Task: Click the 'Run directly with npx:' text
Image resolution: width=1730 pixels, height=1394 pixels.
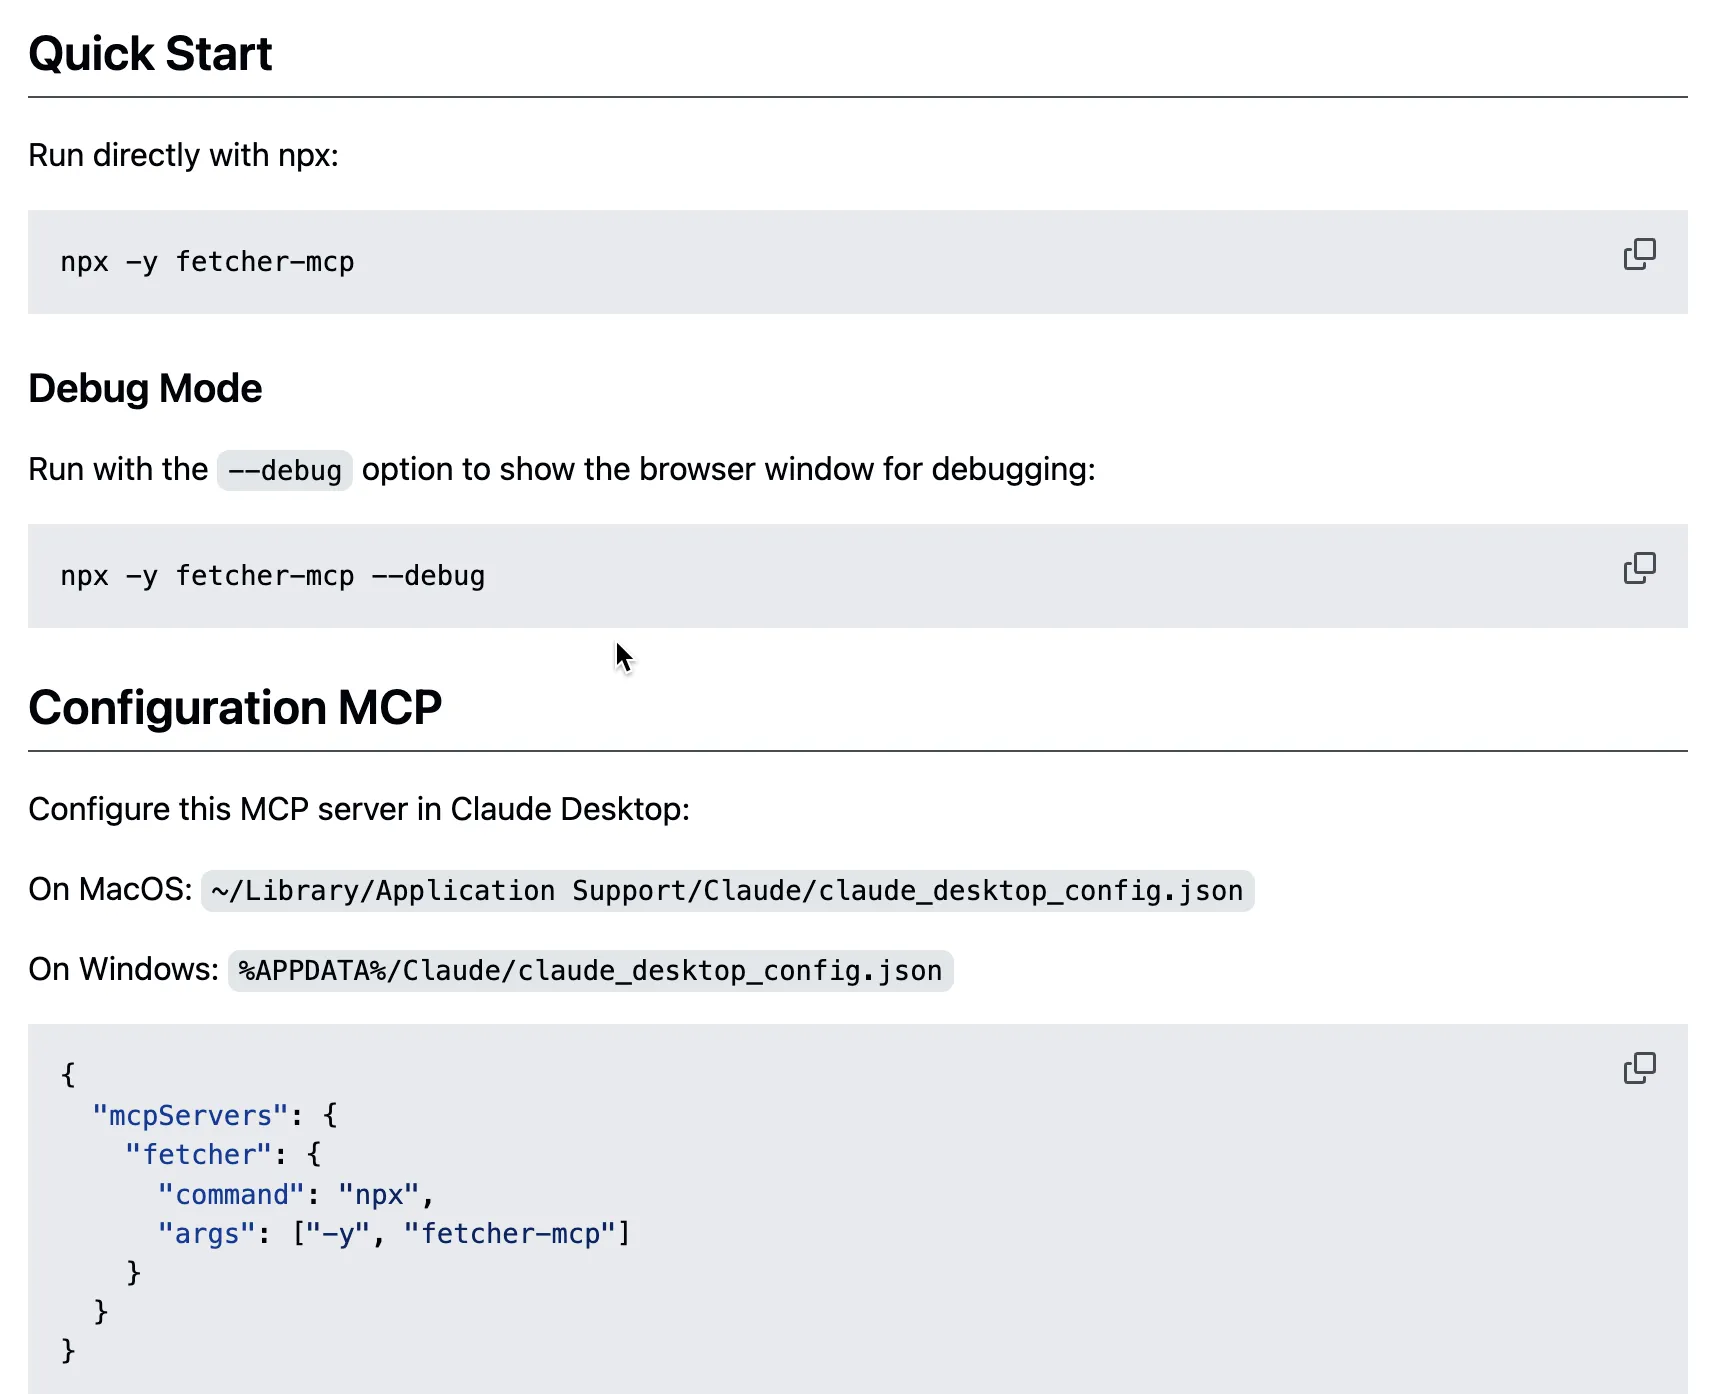Action: click(x=183, y=156)
